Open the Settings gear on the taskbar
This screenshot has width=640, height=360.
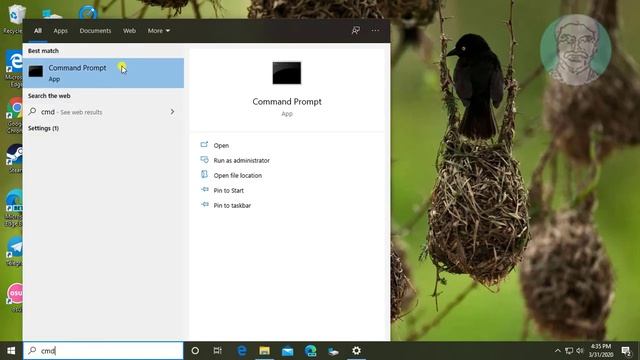click(356, 351)
